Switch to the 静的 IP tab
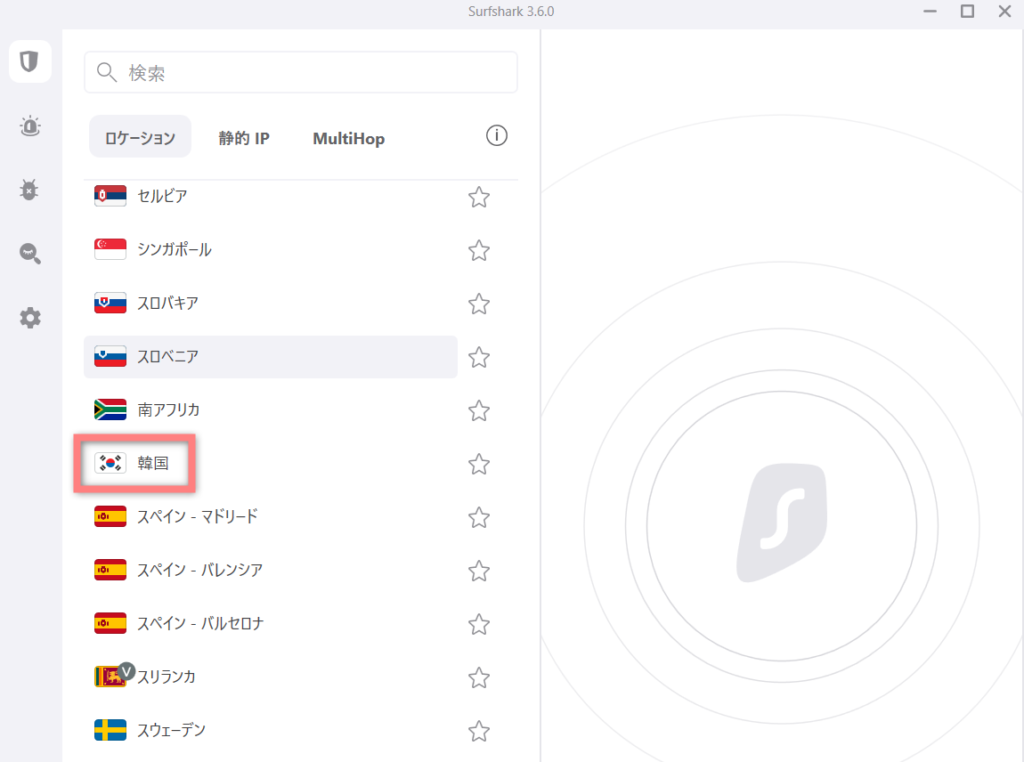The image size is (1024, 762). pyautogui.click(x=244, y=138)
